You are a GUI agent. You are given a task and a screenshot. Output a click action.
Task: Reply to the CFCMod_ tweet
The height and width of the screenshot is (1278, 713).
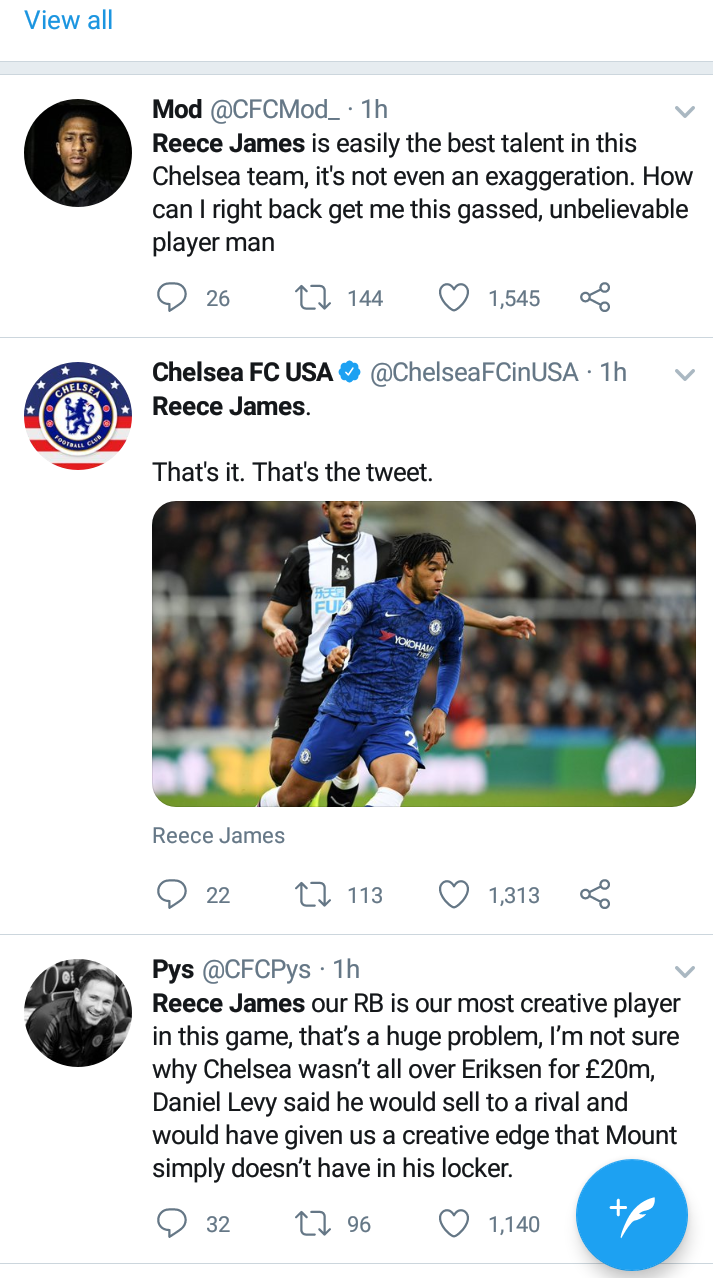point(173,297)
